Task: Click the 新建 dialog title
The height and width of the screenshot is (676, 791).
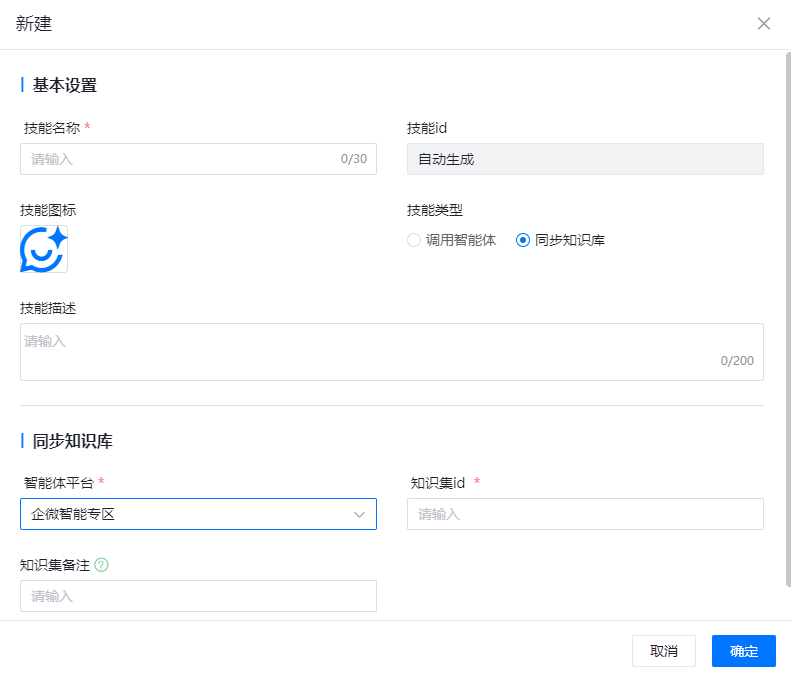Action: [34, 24]
